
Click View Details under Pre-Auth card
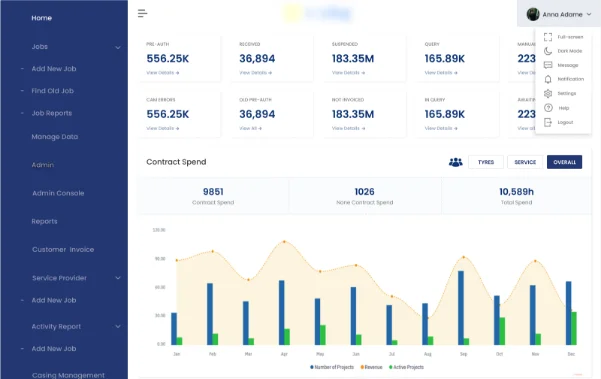(x=163, y=72)
